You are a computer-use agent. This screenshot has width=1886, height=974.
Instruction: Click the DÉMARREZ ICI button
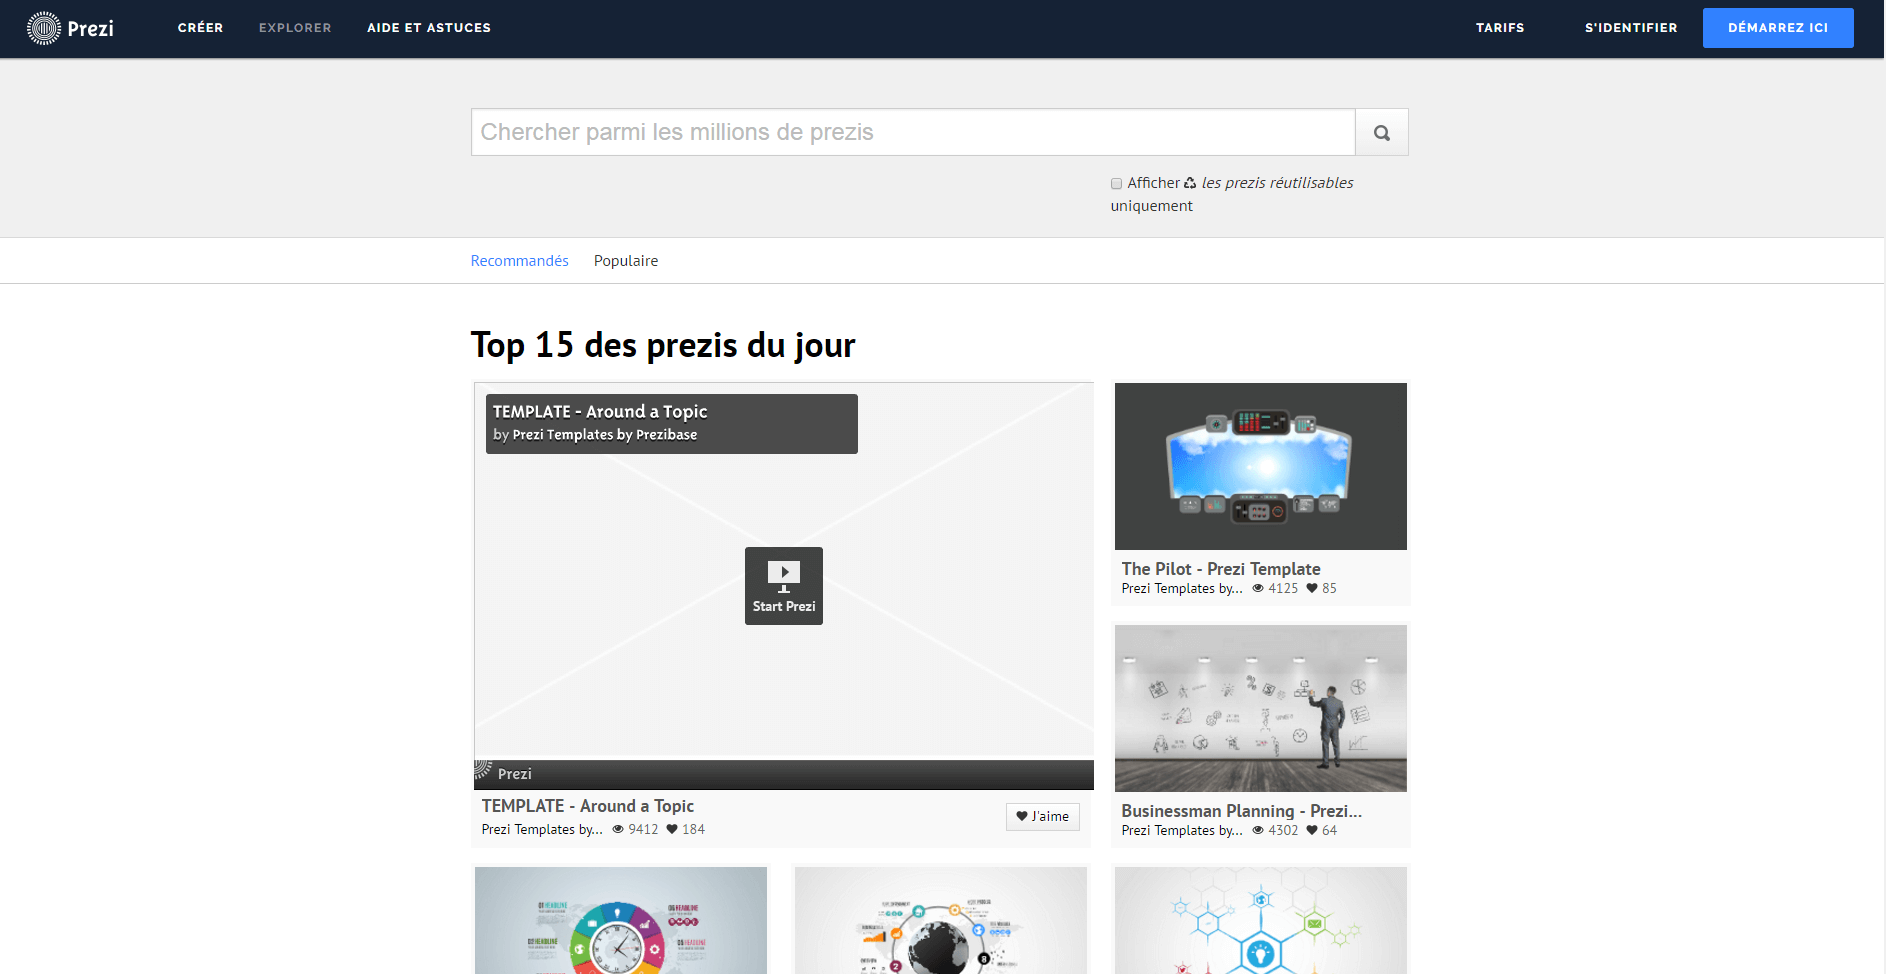(1778, 28)
